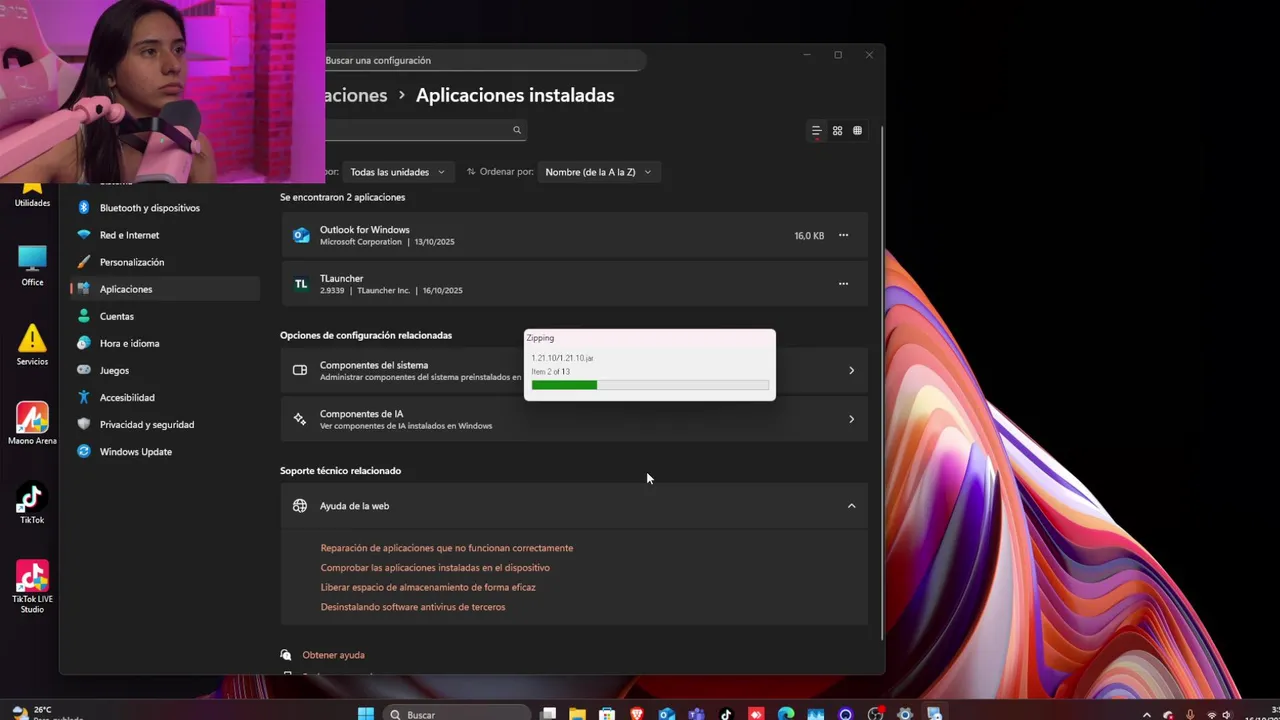Open Componentes del sistema via its chevron
Viewport: 1280px width, 720px height.
point(851,370)
